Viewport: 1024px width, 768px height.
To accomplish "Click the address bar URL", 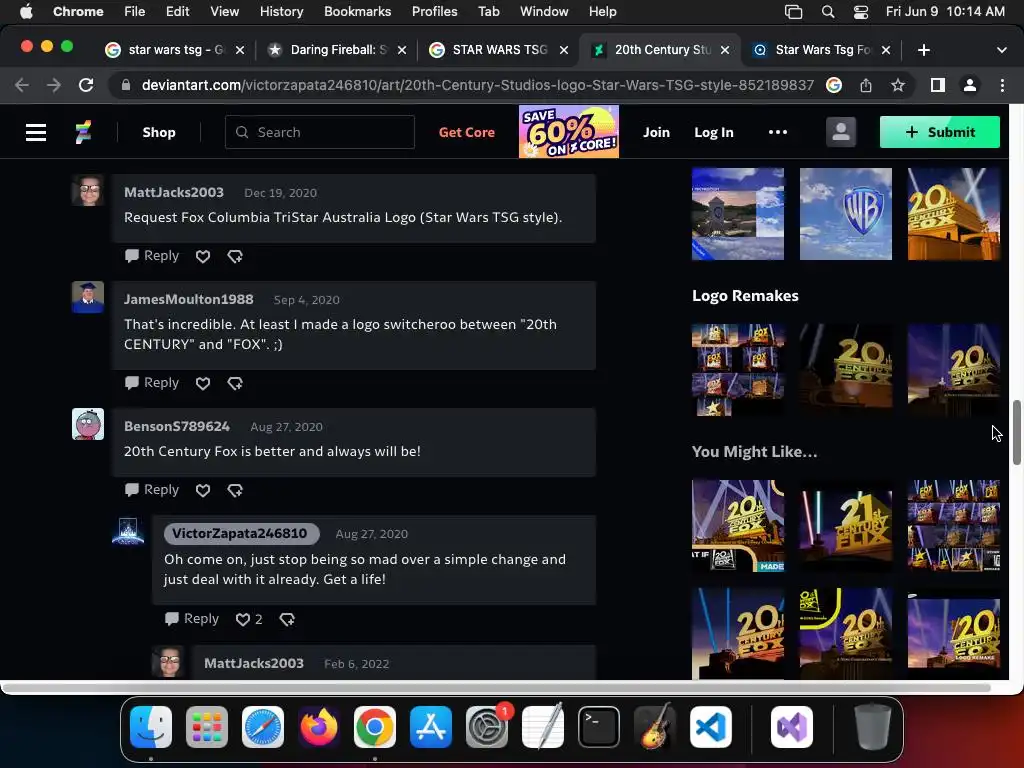I will pyautogui.click(x=477, y=85).
